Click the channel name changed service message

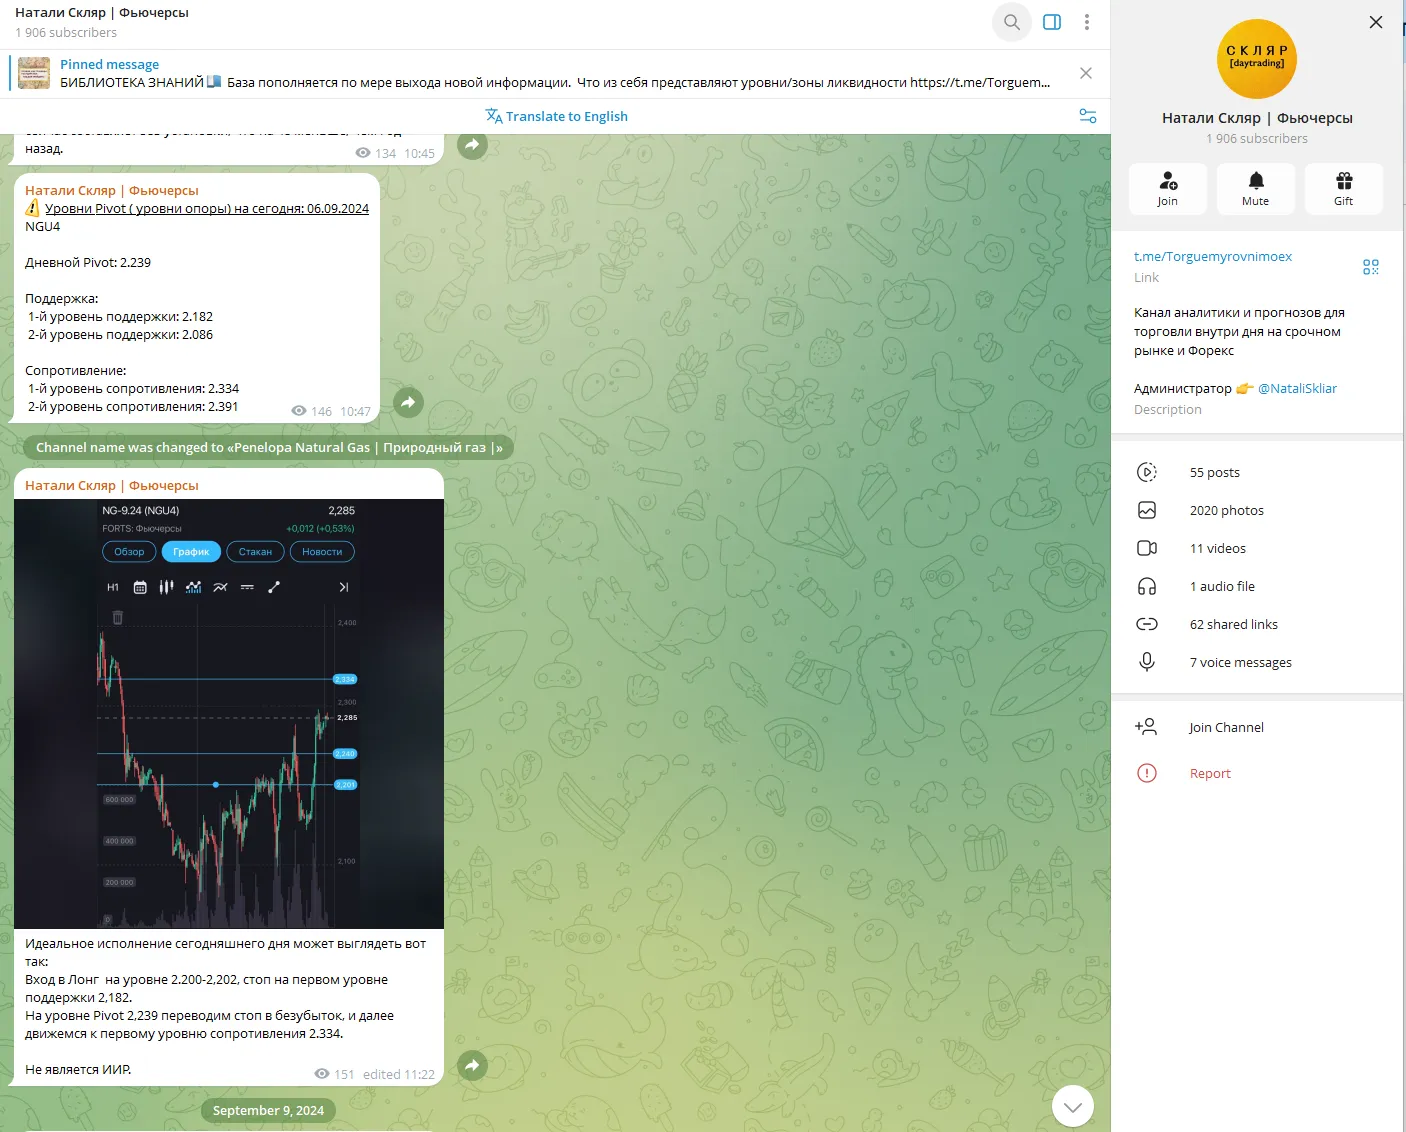269,447
